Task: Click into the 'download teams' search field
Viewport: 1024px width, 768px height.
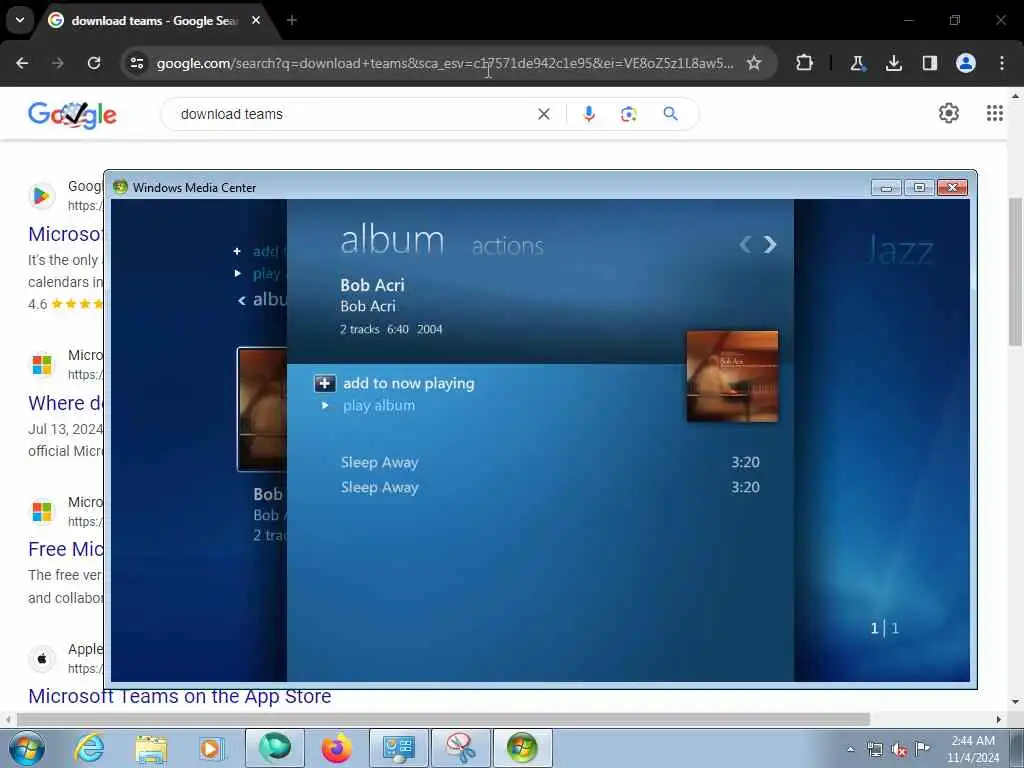Action: click(353, 114)
